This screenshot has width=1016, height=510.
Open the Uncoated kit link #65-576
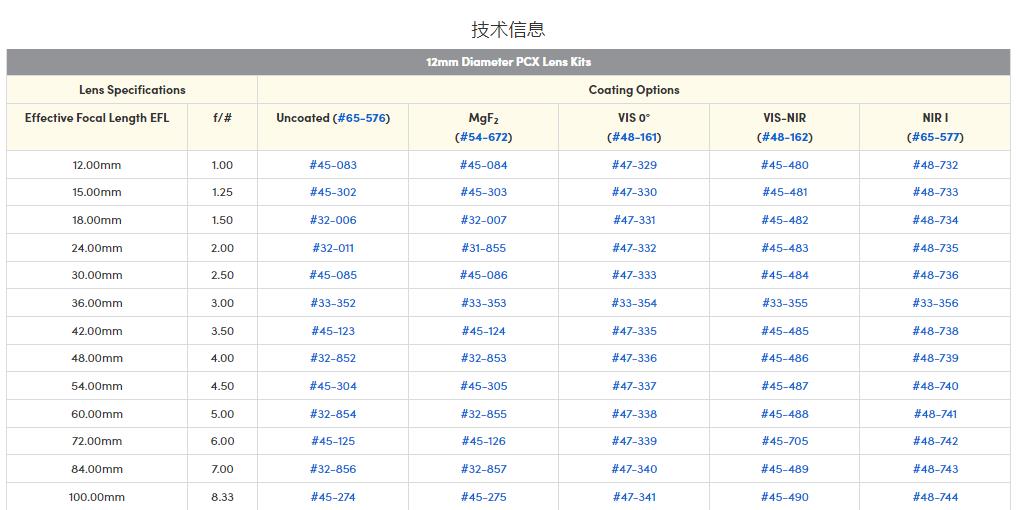[x=362, y=118]
